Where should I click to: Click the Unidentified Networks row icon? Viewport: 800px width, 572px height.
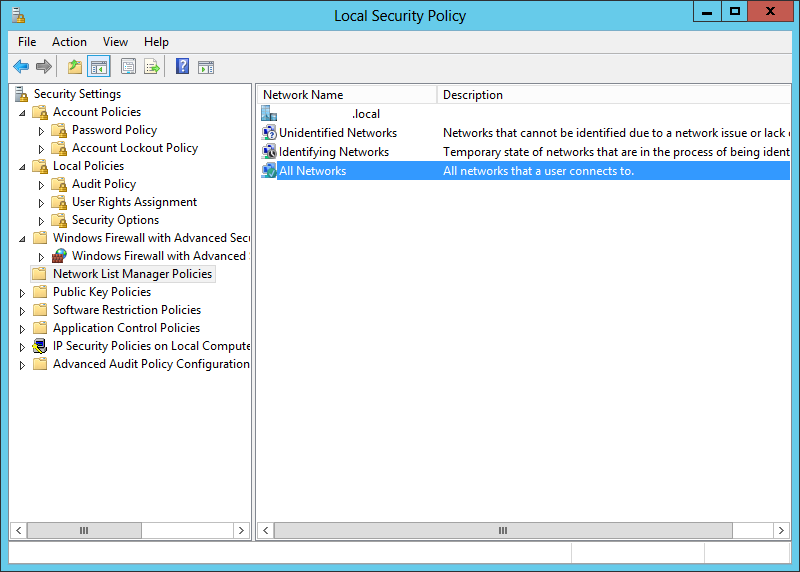(269, 133)
